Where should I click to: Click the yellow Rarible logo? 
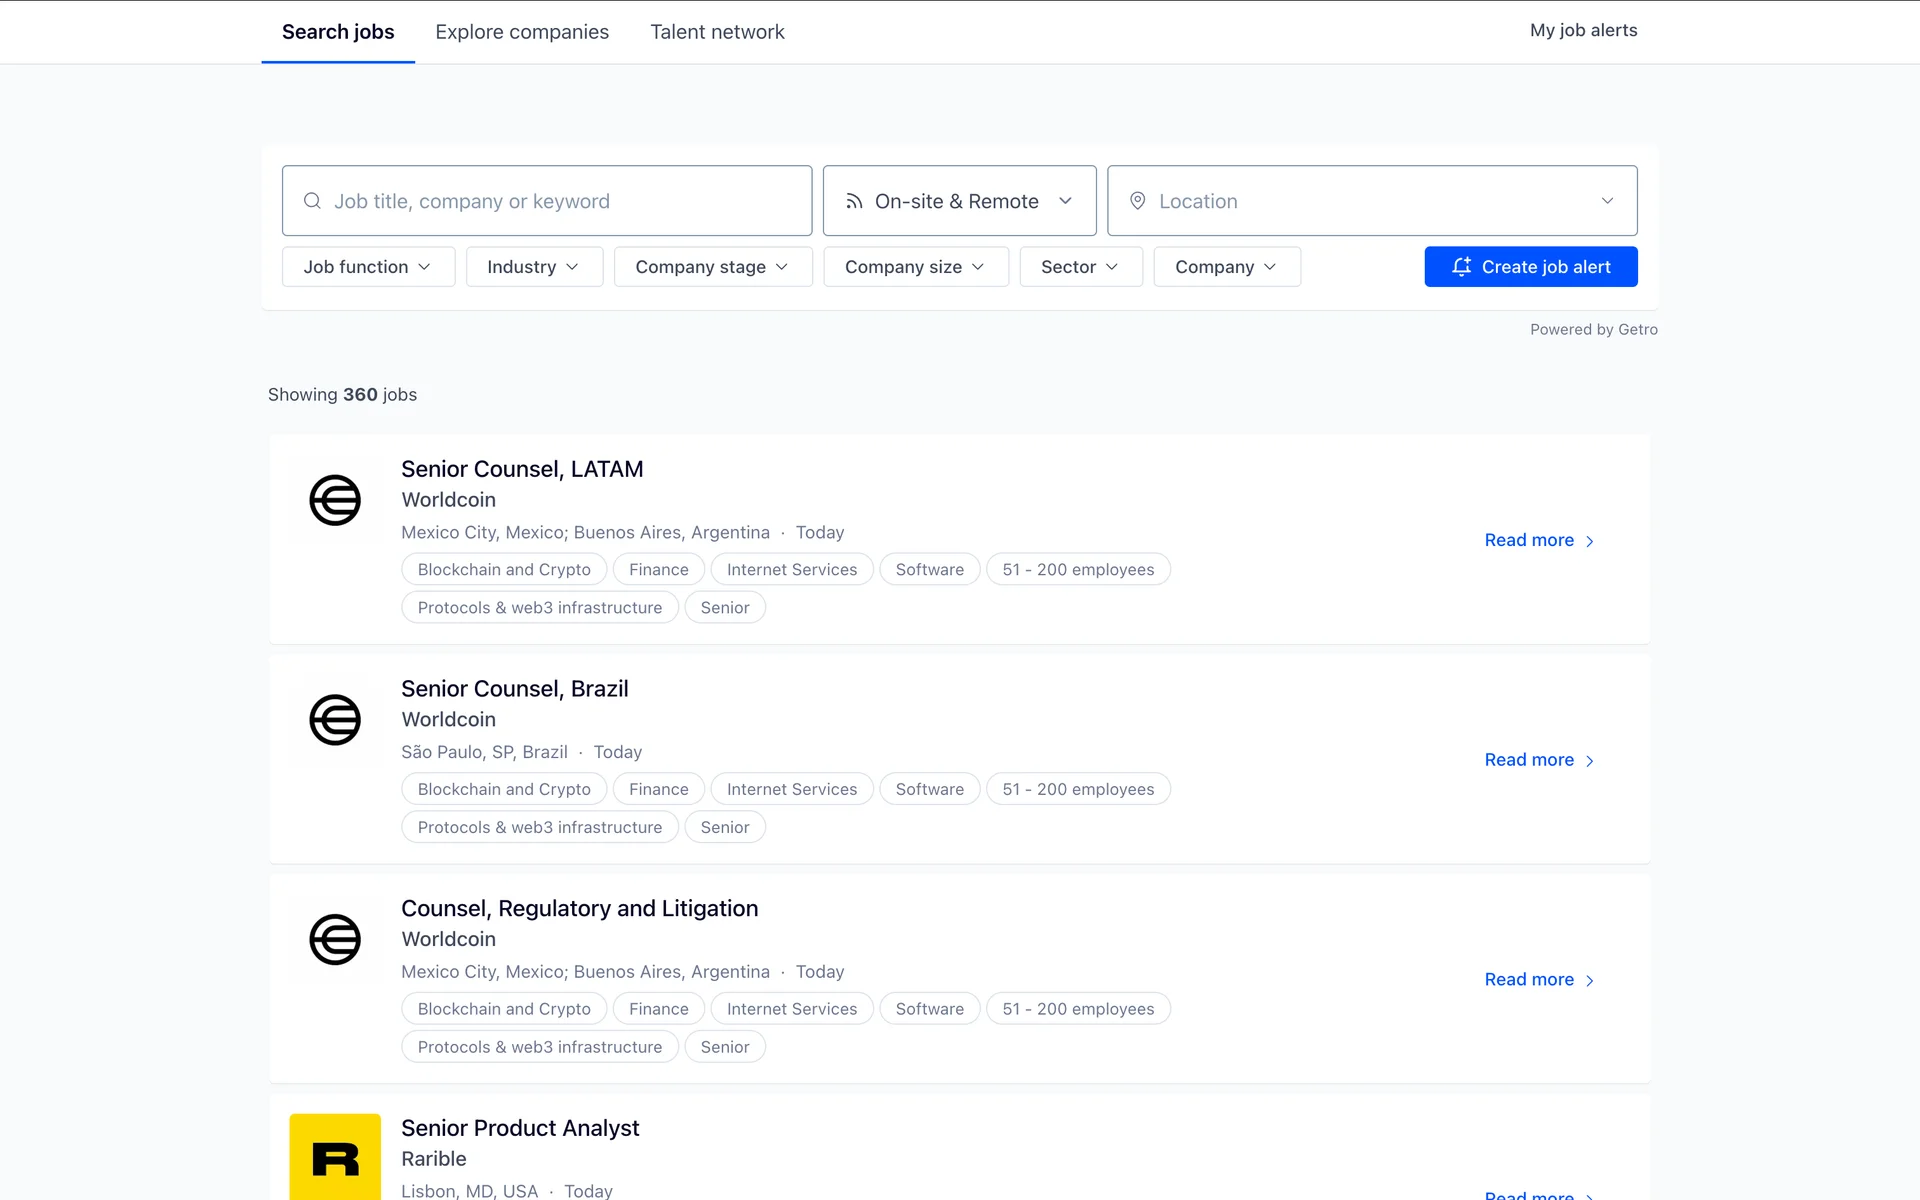pos(335,1158)
